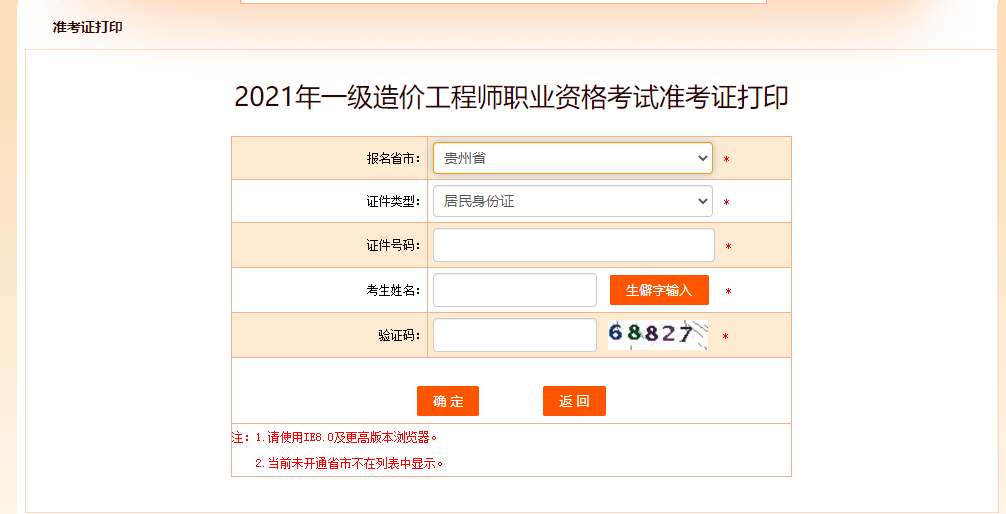Submit the form with 确定 button
Viewport: 1006px width, 514px height.
click(448, 401)
